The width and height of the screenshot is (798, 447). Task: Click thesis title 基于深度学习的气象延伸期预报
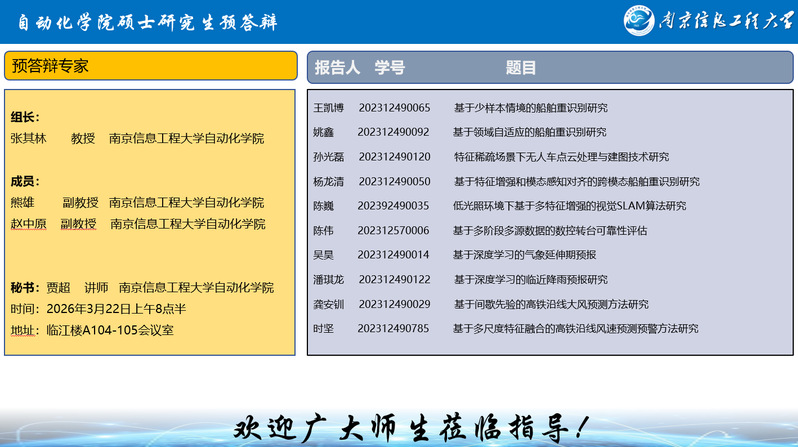click(524, 255)
